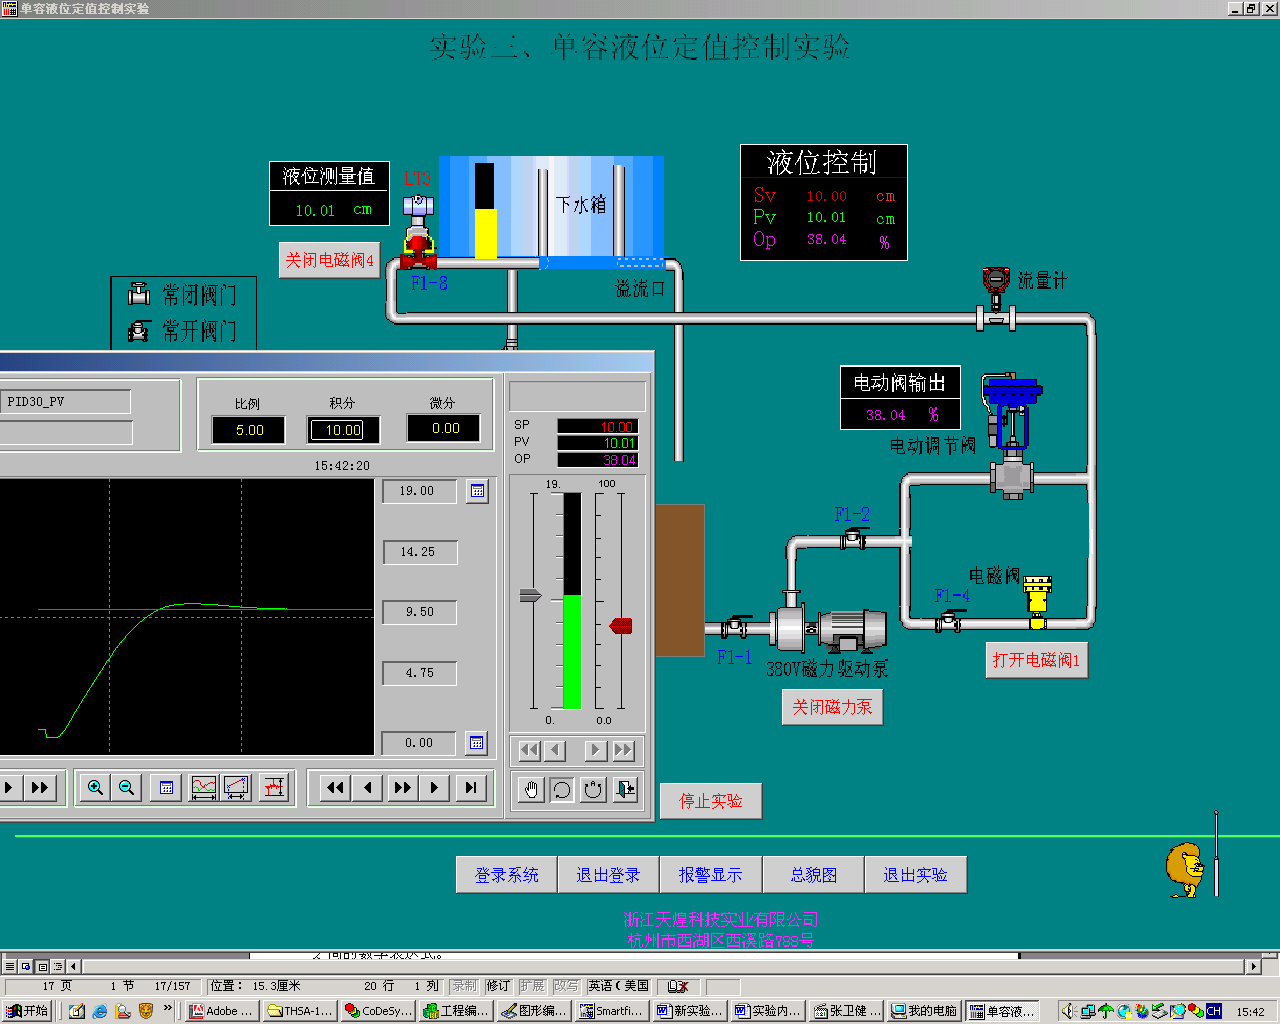Click the 关闭磁力泵 pump button

832,707
